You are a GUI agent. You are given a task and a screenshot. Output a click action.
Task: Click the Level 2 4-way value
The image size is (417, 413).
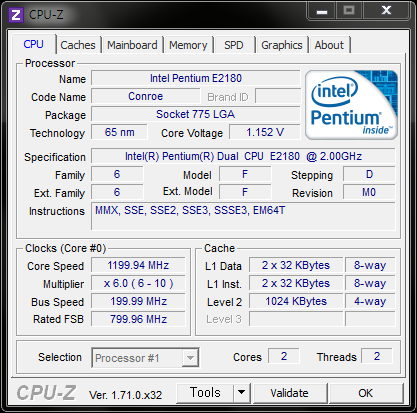click(x=370, y=301)
